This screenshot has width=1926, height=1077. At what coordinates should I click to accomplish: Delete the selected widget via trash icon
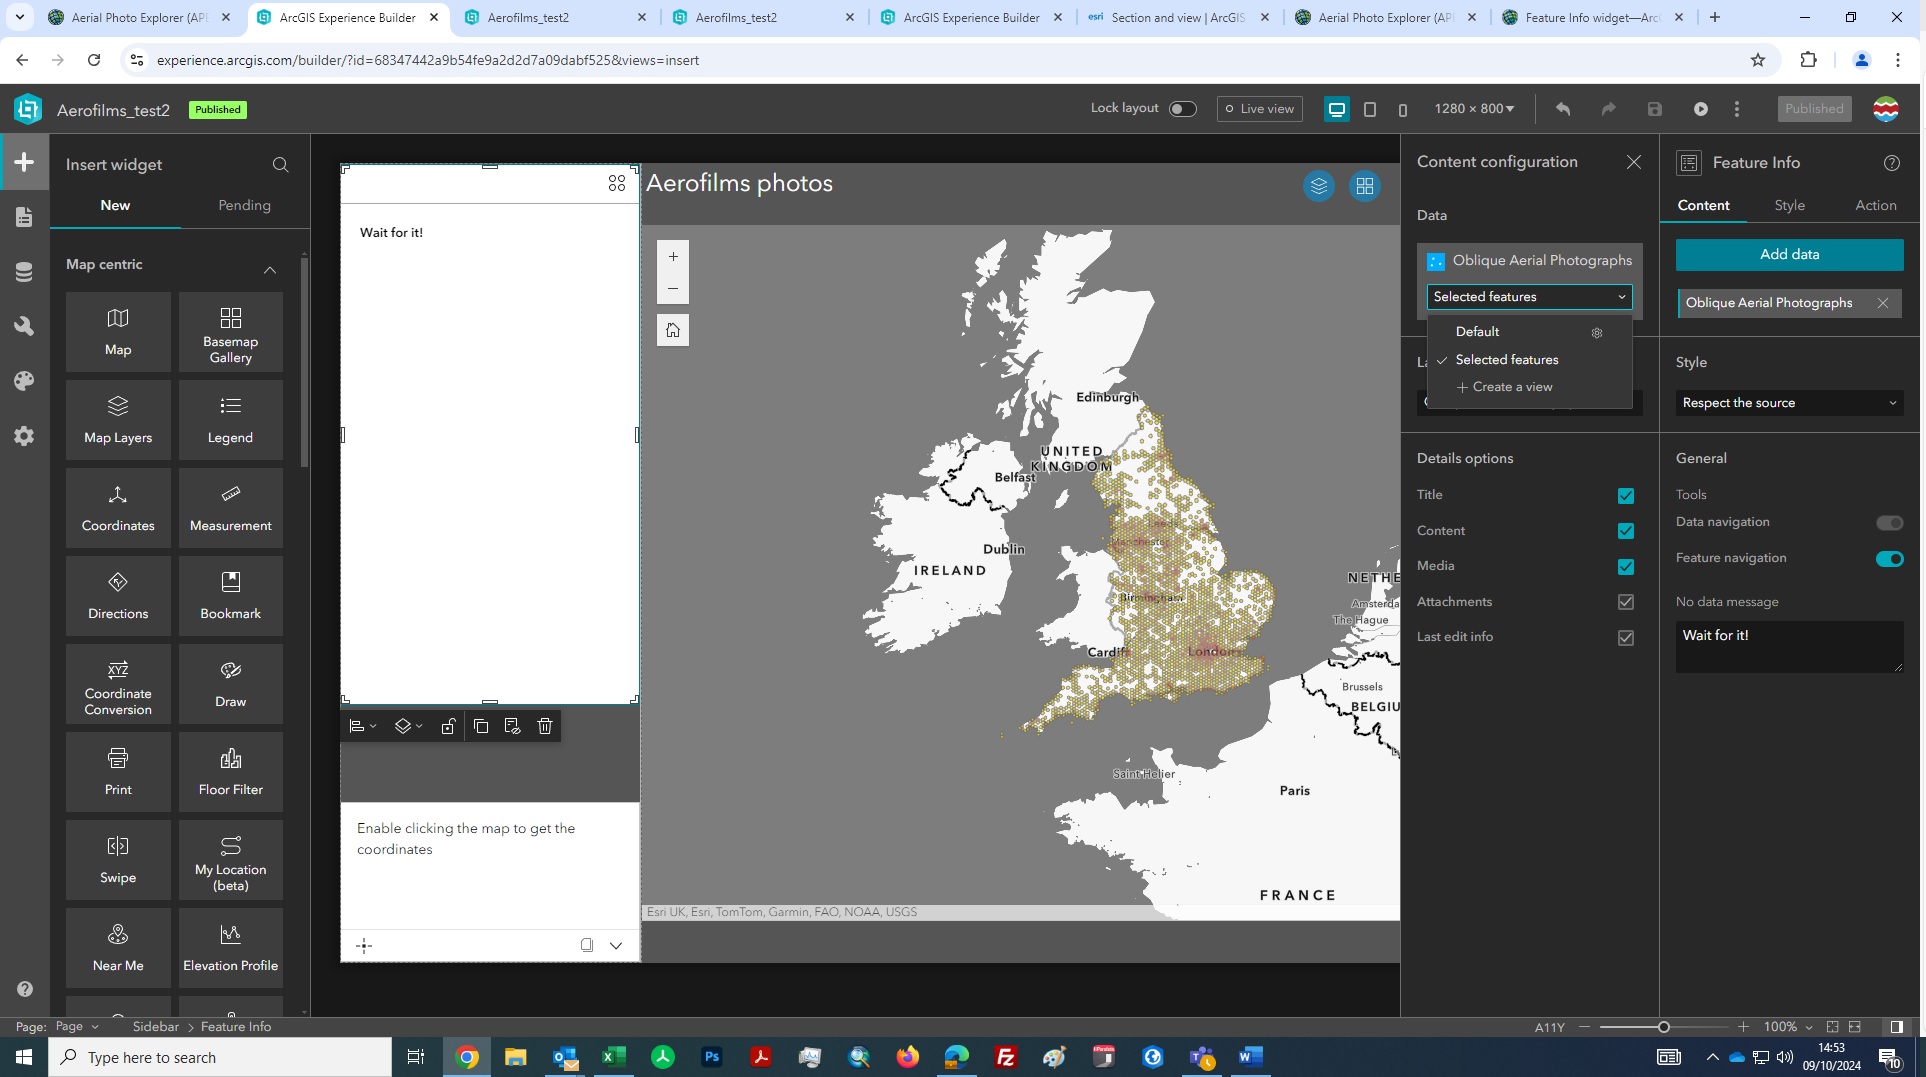pos(545,726)
